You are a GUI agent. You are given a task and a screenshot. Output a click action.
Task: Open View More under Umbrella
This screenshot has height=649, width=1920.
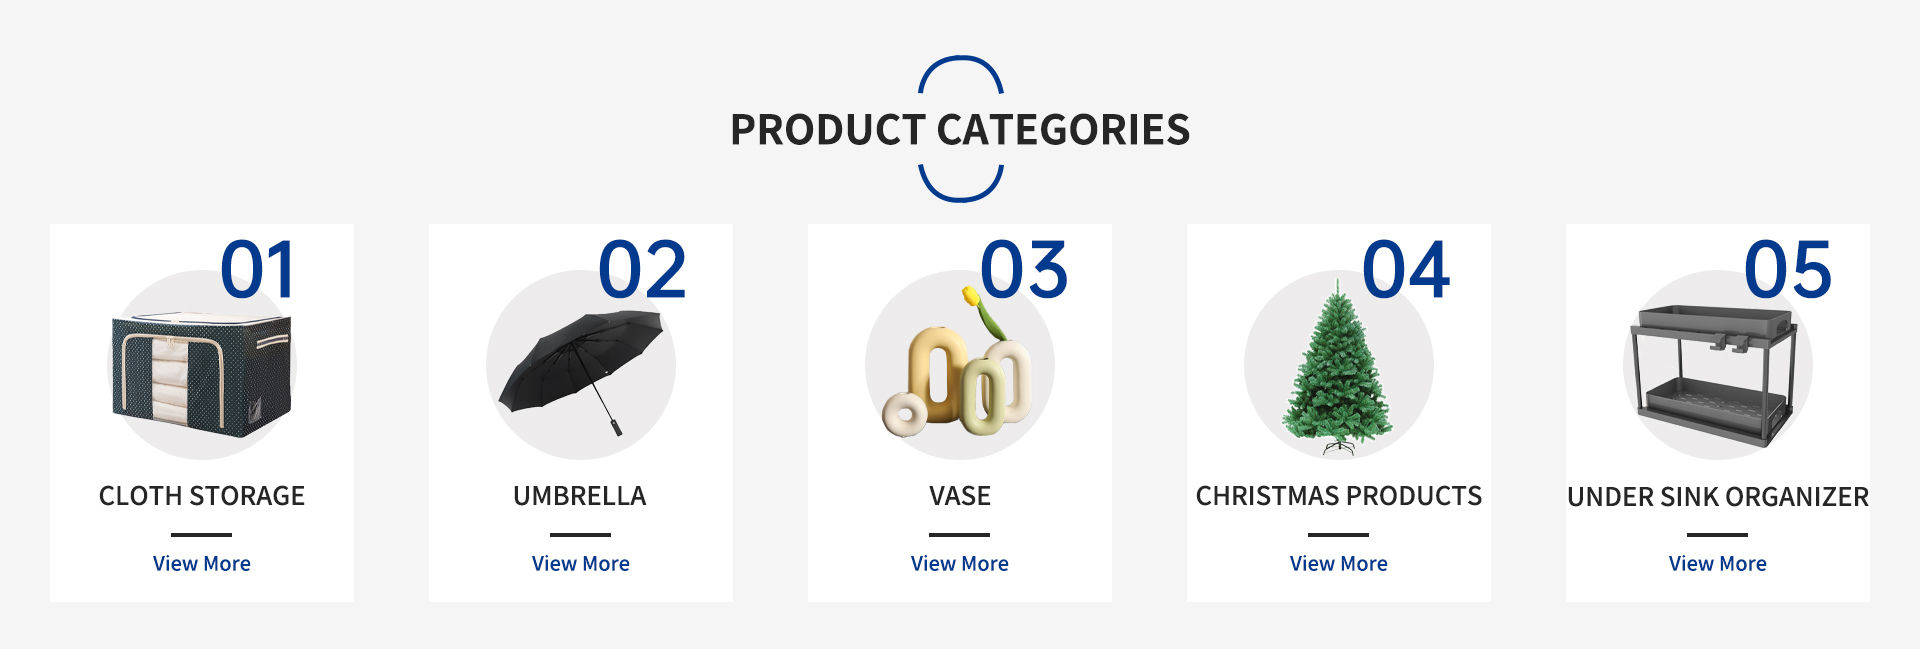click(580, 564)
